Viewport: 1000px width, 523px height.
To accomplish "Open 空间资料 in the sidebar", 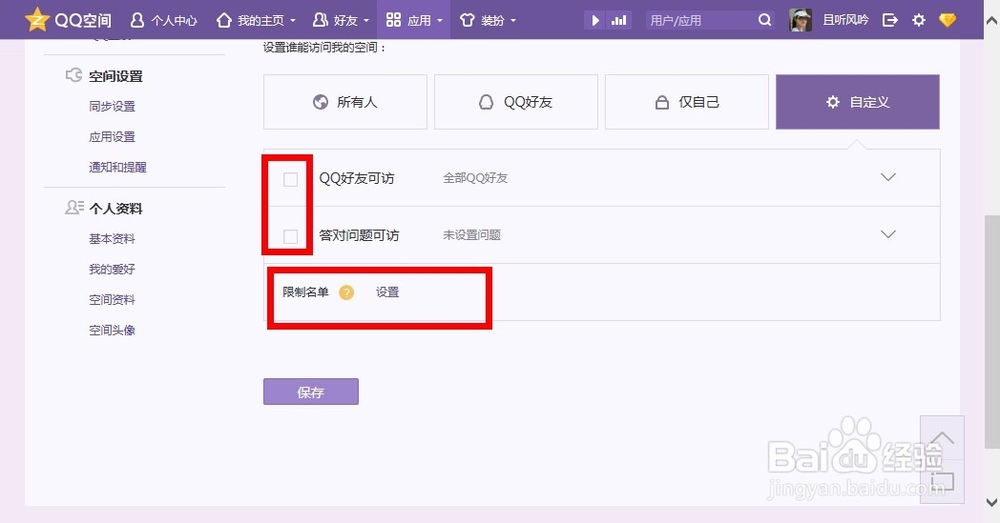I will pos(112,300).
